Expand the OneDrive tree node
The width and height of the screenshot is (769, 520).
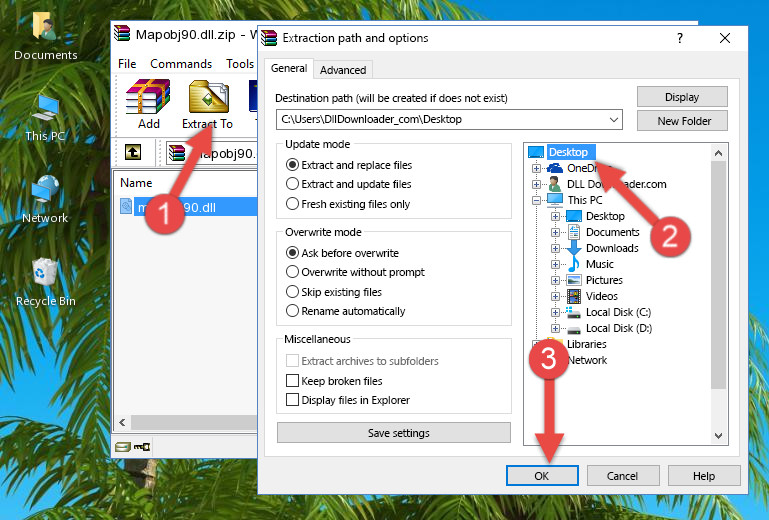pyautogui.click(x=536, y=168)
